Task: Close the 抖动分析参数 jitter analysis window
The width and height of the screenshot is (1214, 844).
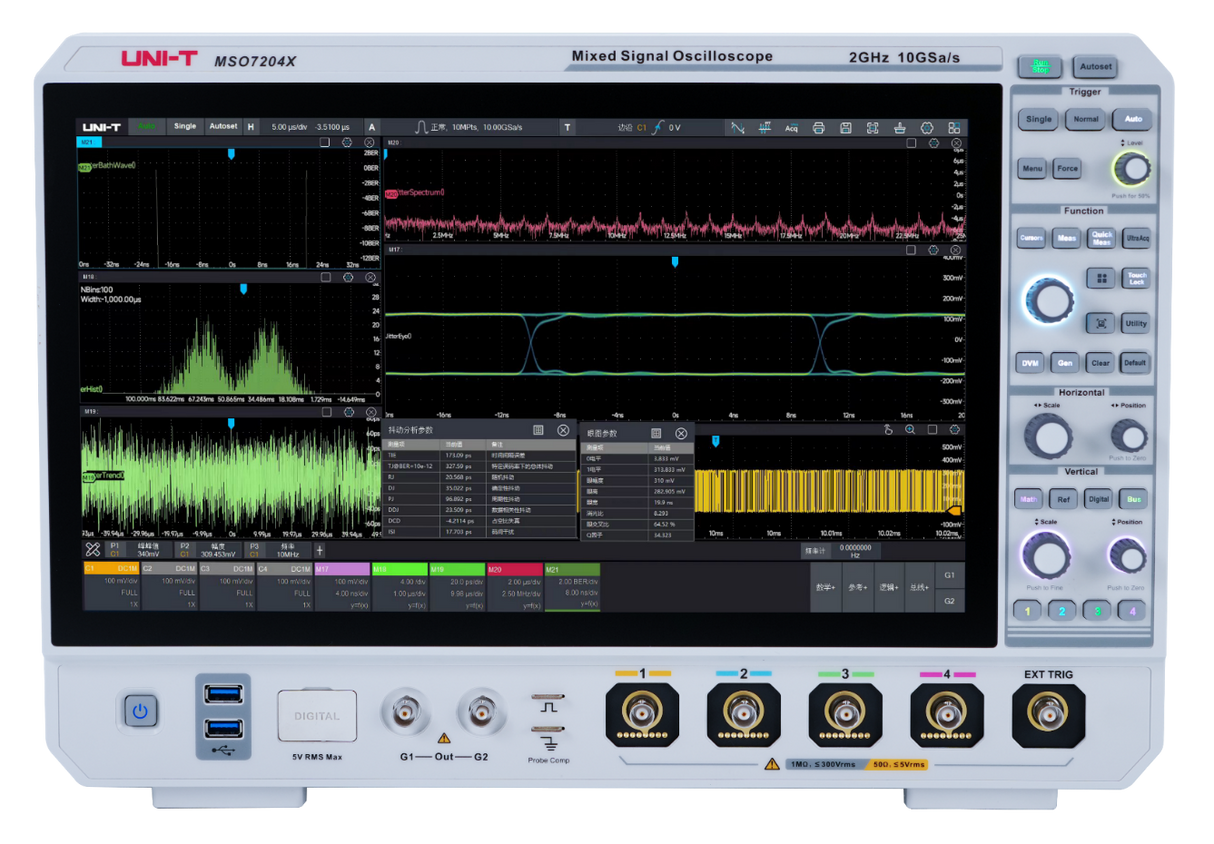Action: click(x=565, y=431)
